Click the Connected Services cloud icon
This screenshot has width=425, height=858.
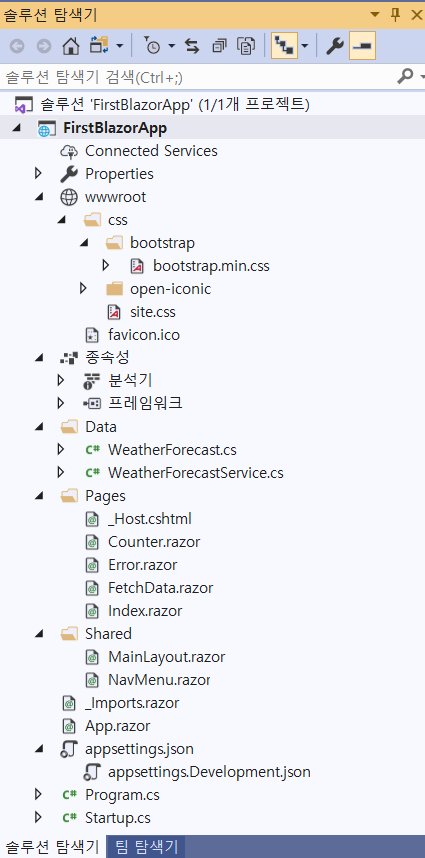click(69, 151)
